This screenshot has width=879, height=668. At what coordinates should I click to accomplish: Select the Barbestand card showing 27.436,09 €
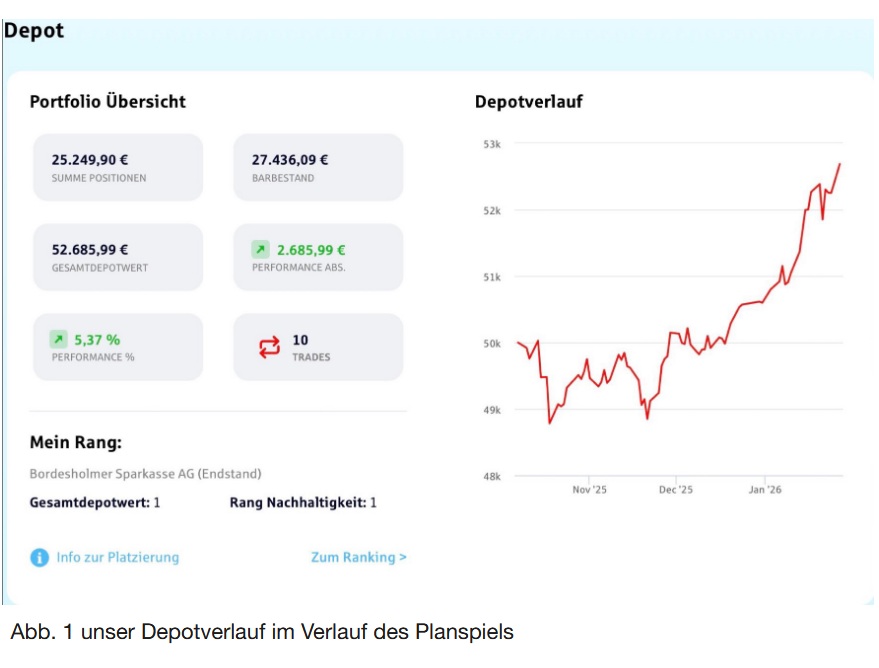[318, 167]
